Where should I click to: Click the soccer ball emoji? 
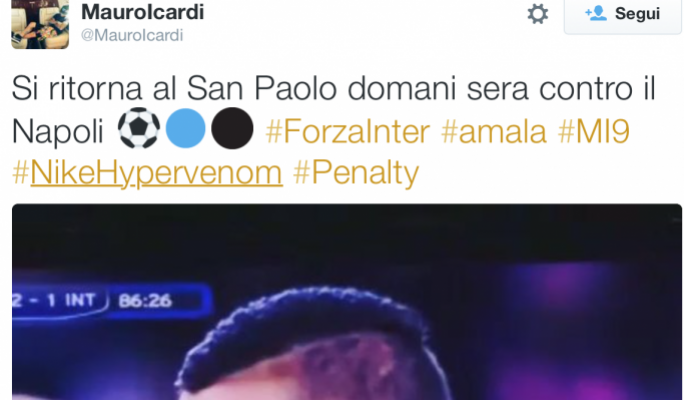coord(139,129)
